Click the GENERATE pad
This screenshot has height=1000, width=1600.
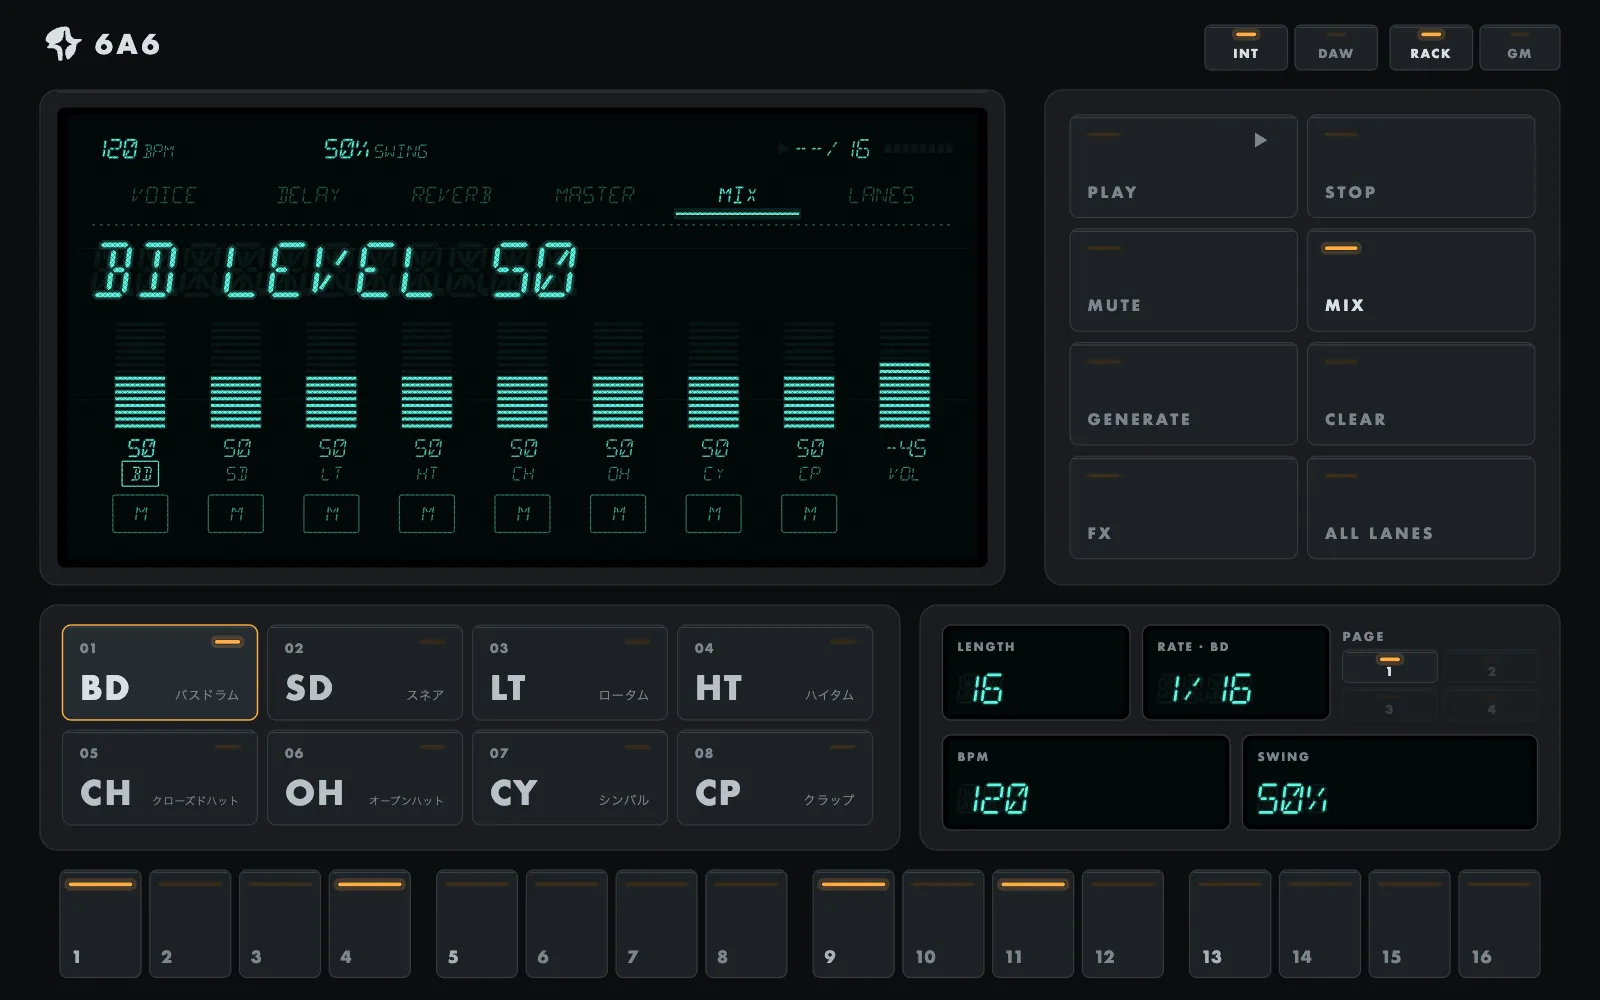point(1183,394)
